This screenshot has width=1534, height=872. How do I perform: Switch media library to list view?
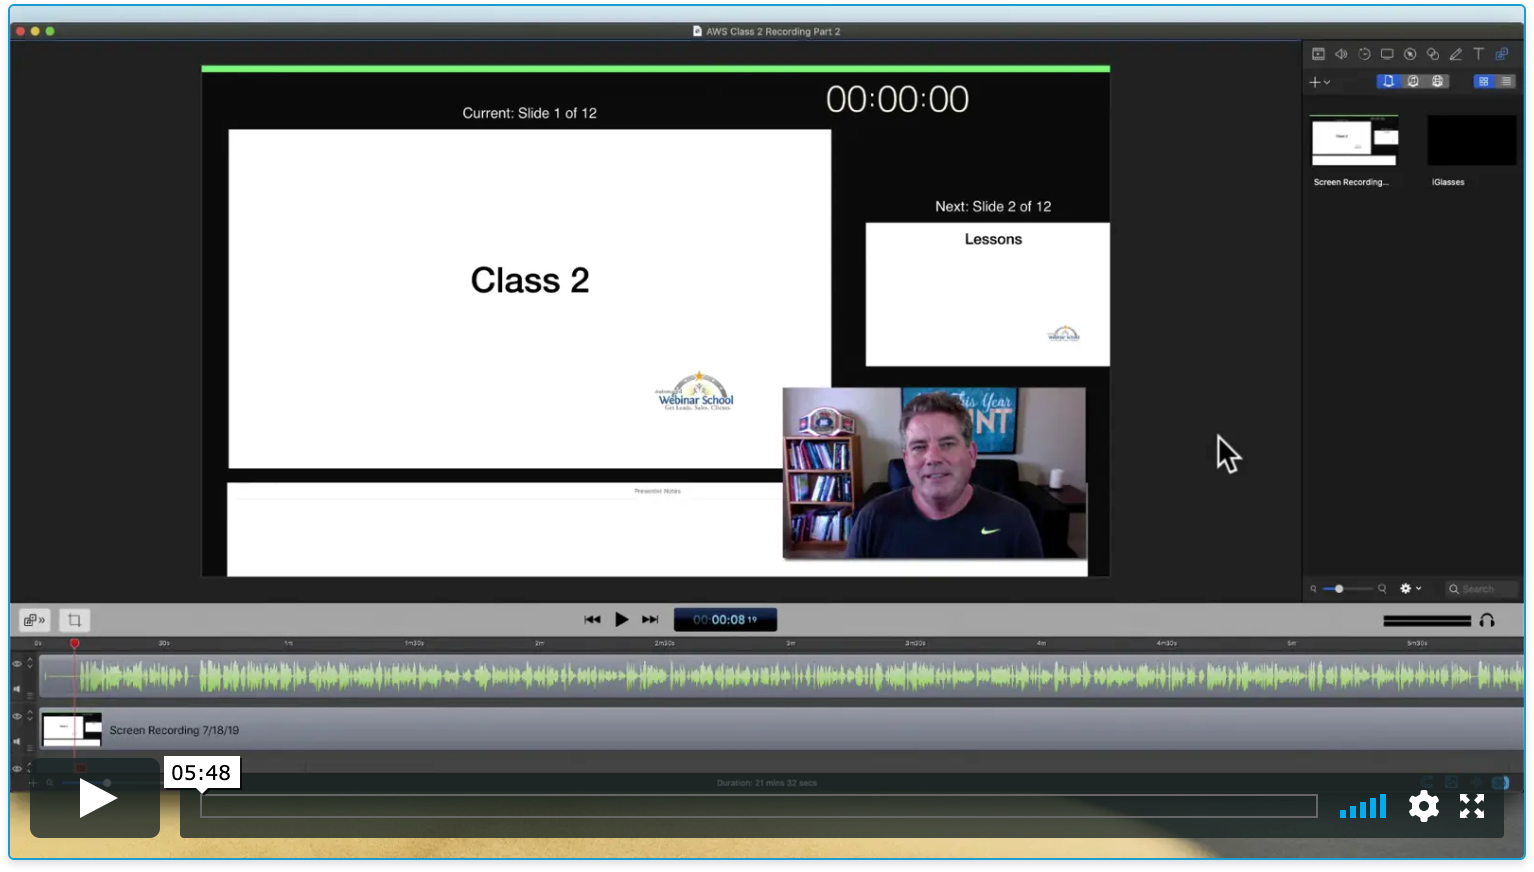click(x=1506, y=81)
